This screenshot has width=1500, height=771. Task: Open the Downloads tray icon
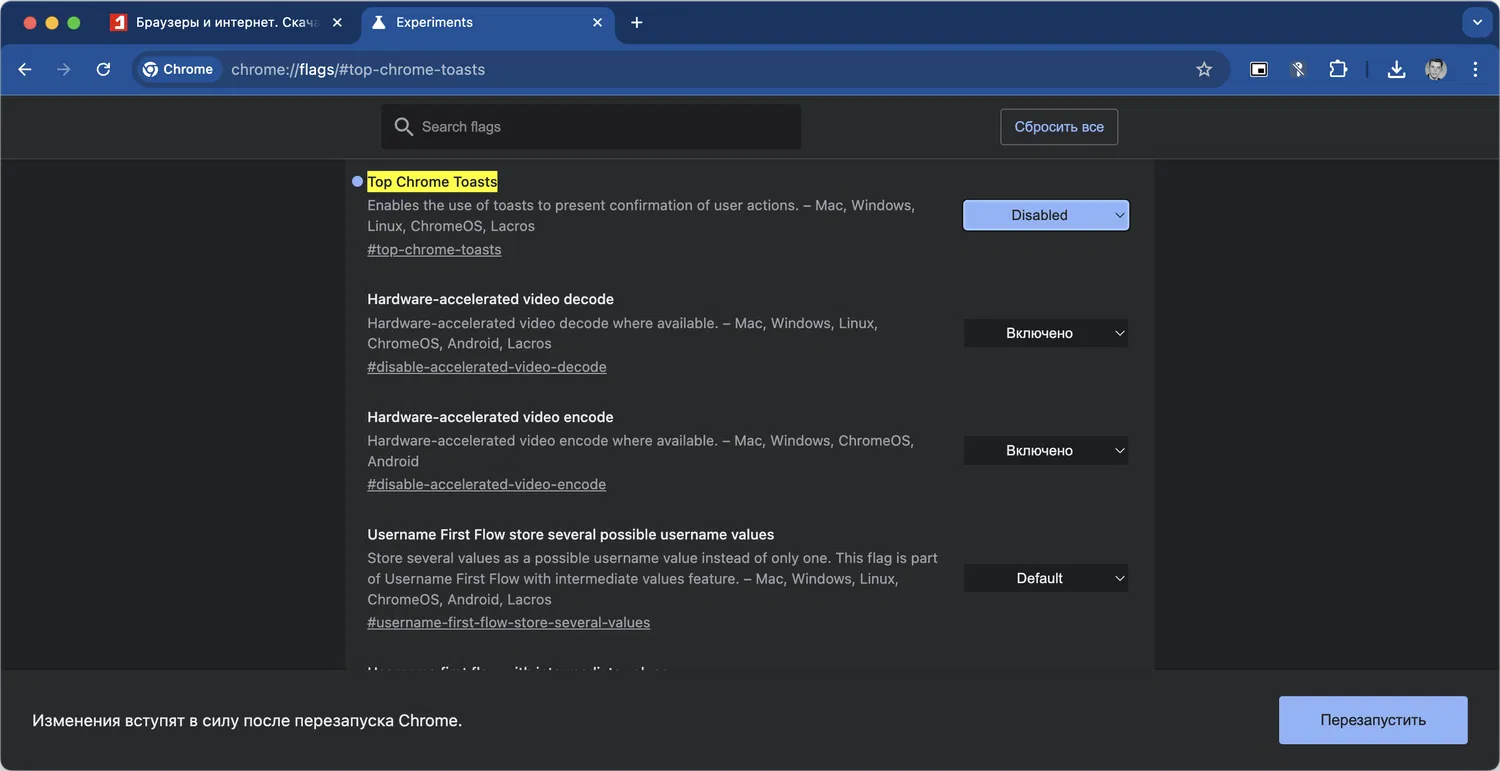[x=1397, y=70]
